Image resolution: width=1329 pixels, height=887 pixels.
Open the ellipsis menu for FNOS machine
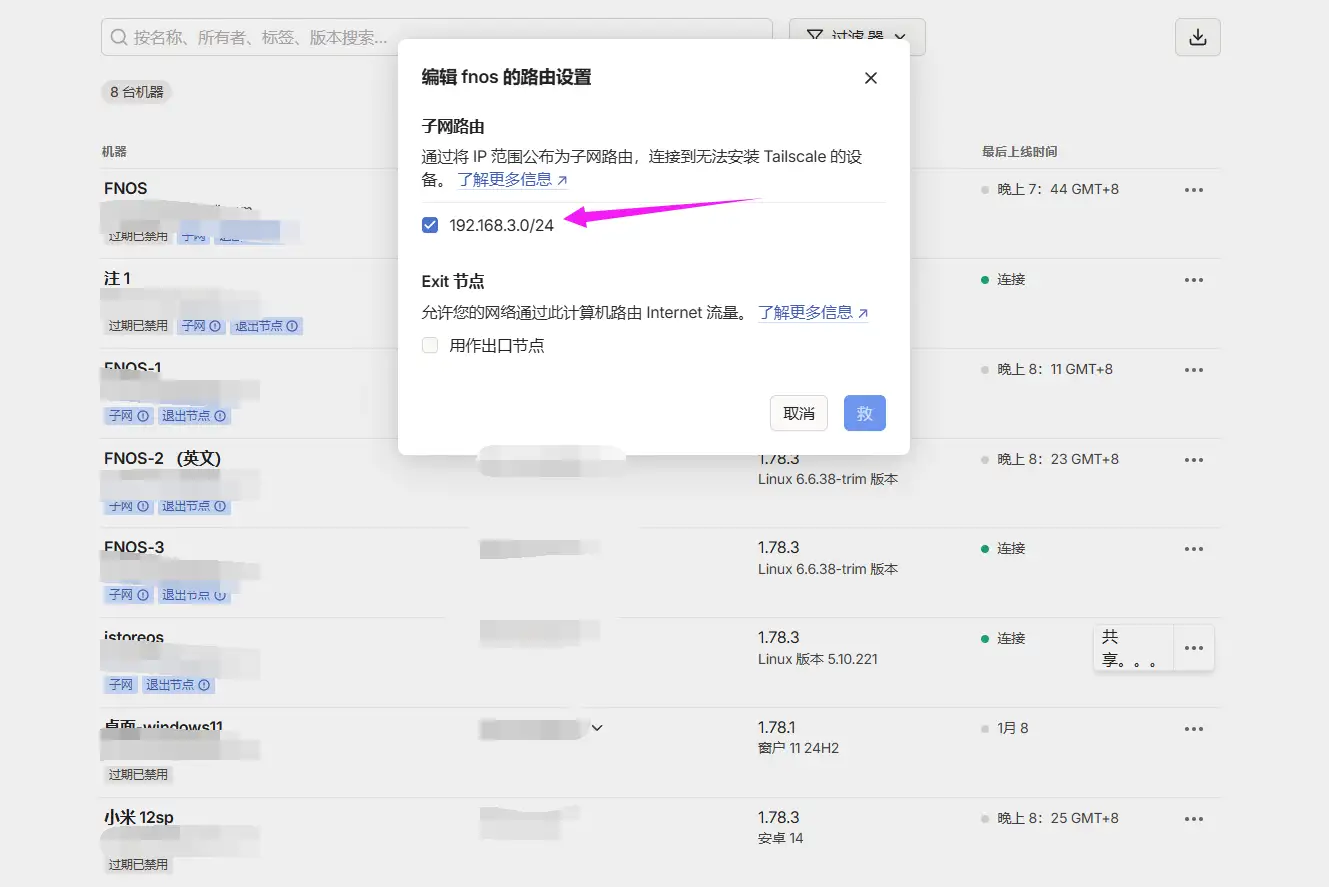(1194, 189)
